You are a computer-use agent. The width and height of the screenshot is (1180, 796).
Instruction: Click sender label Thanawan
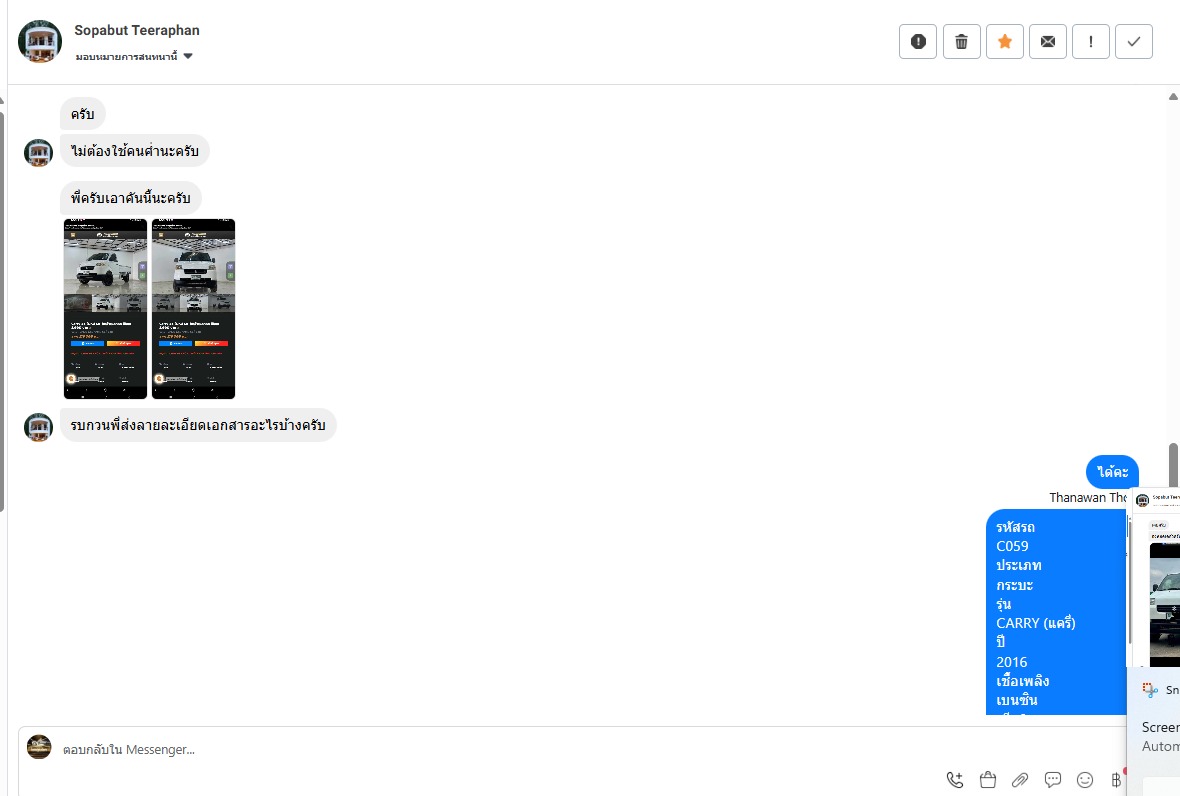1088,497
